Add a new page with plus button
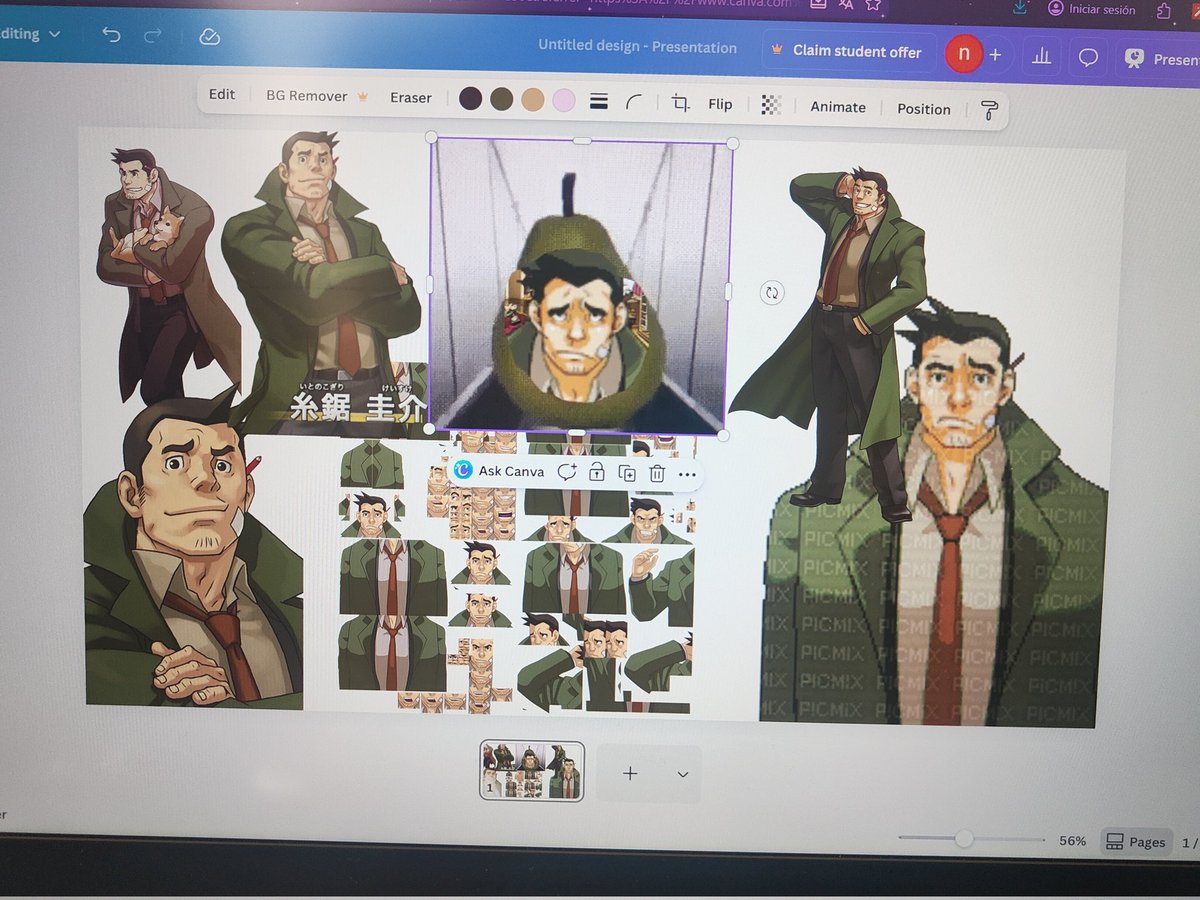This screenshot has width=1200, height=900. pyautogui.click(x=630, y=773)
